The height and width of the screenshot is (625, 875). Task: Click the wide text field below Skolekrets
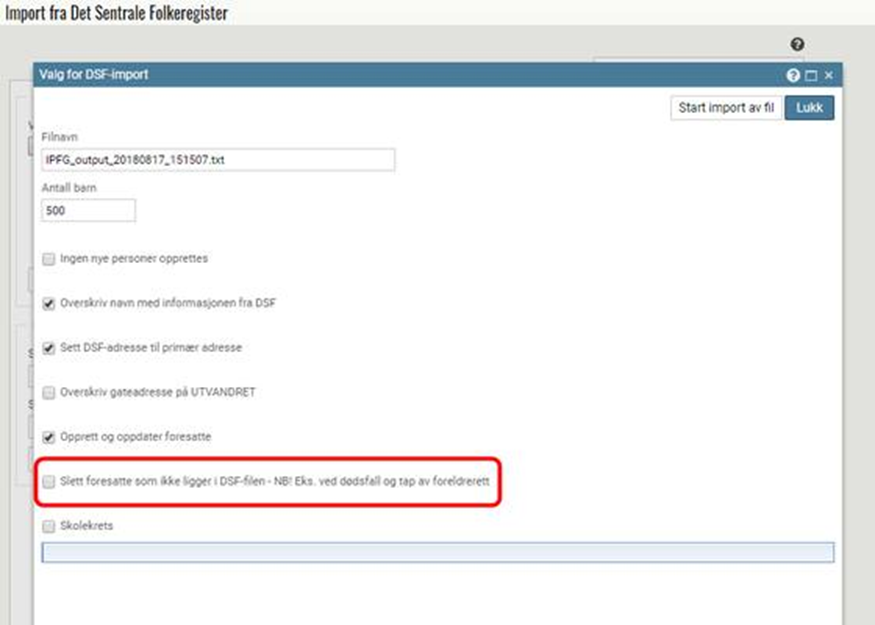pos(437,552)
